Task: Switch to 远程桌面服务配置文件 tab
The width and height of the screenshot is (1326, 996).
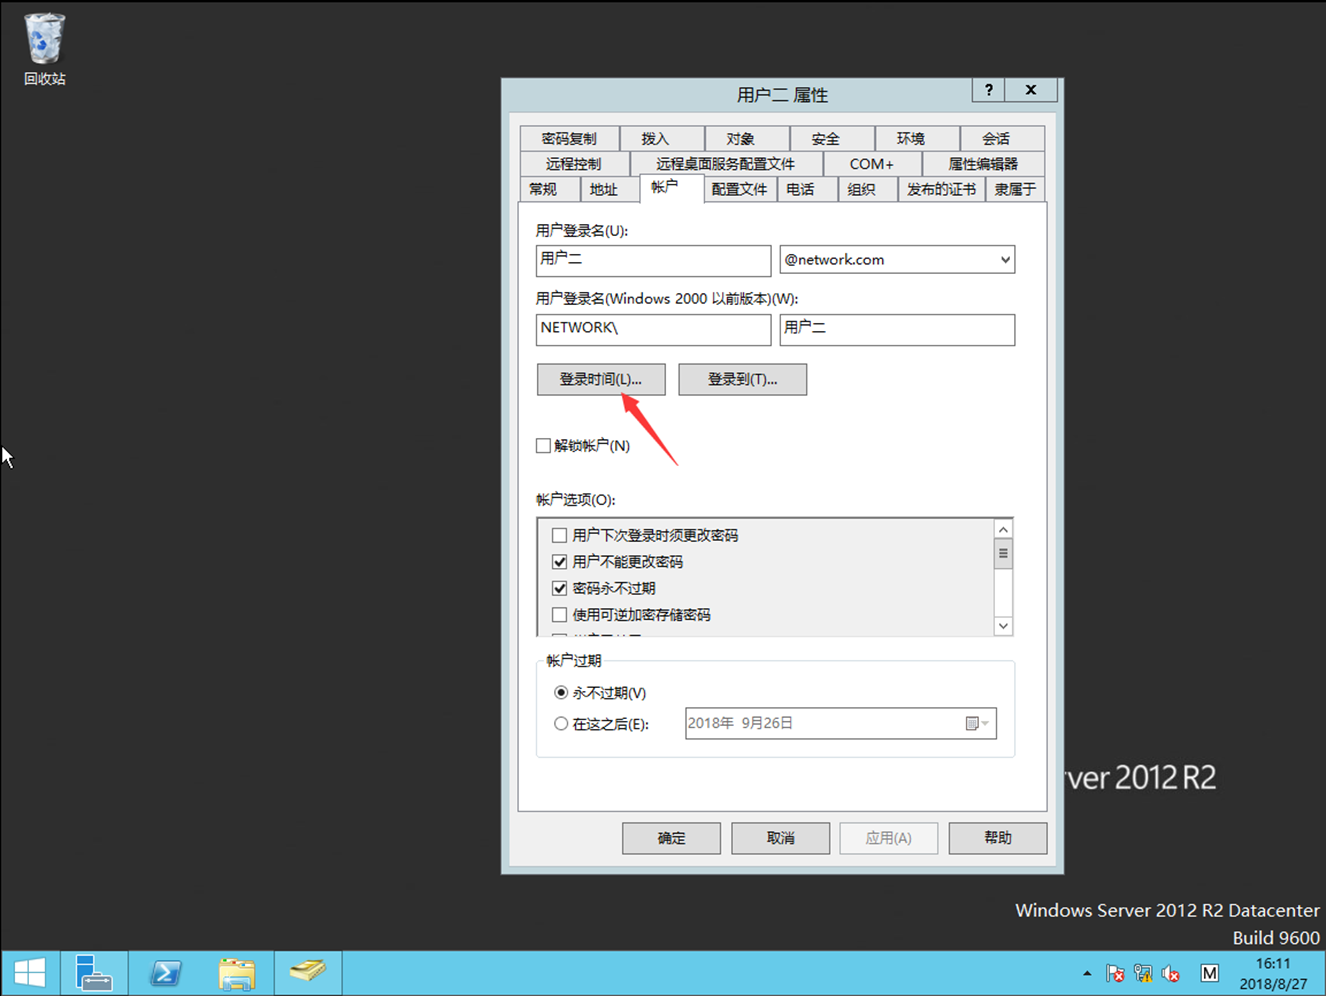Action: 726,164
